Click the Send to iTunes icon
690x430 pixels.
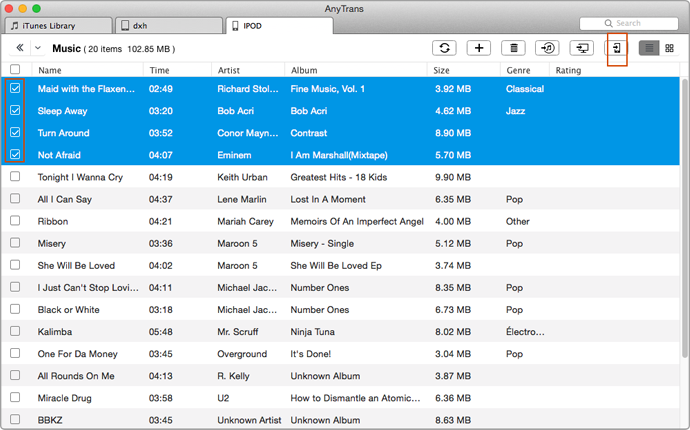(547, 48)
